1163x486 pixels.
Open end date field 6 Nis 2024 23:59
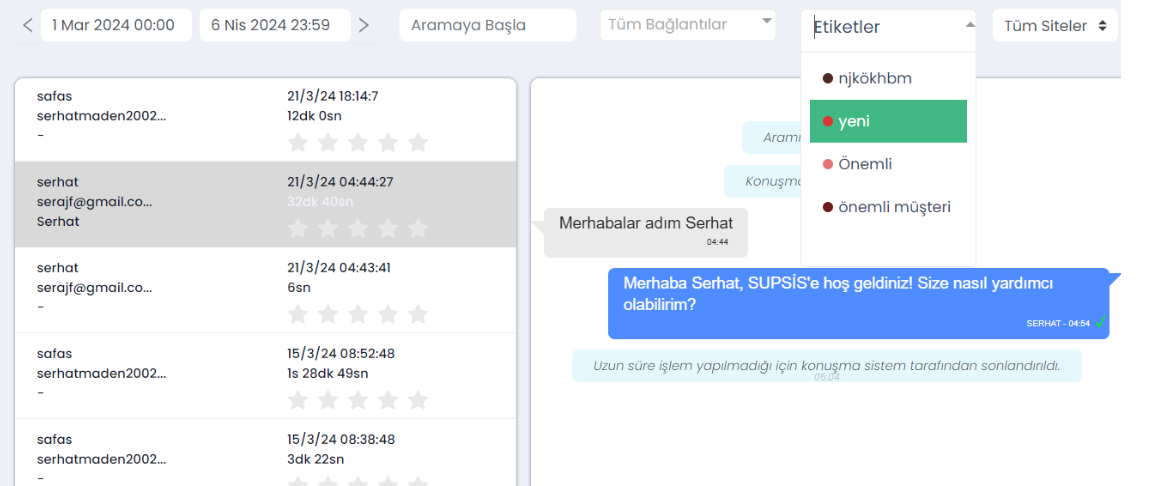(275, 25)
